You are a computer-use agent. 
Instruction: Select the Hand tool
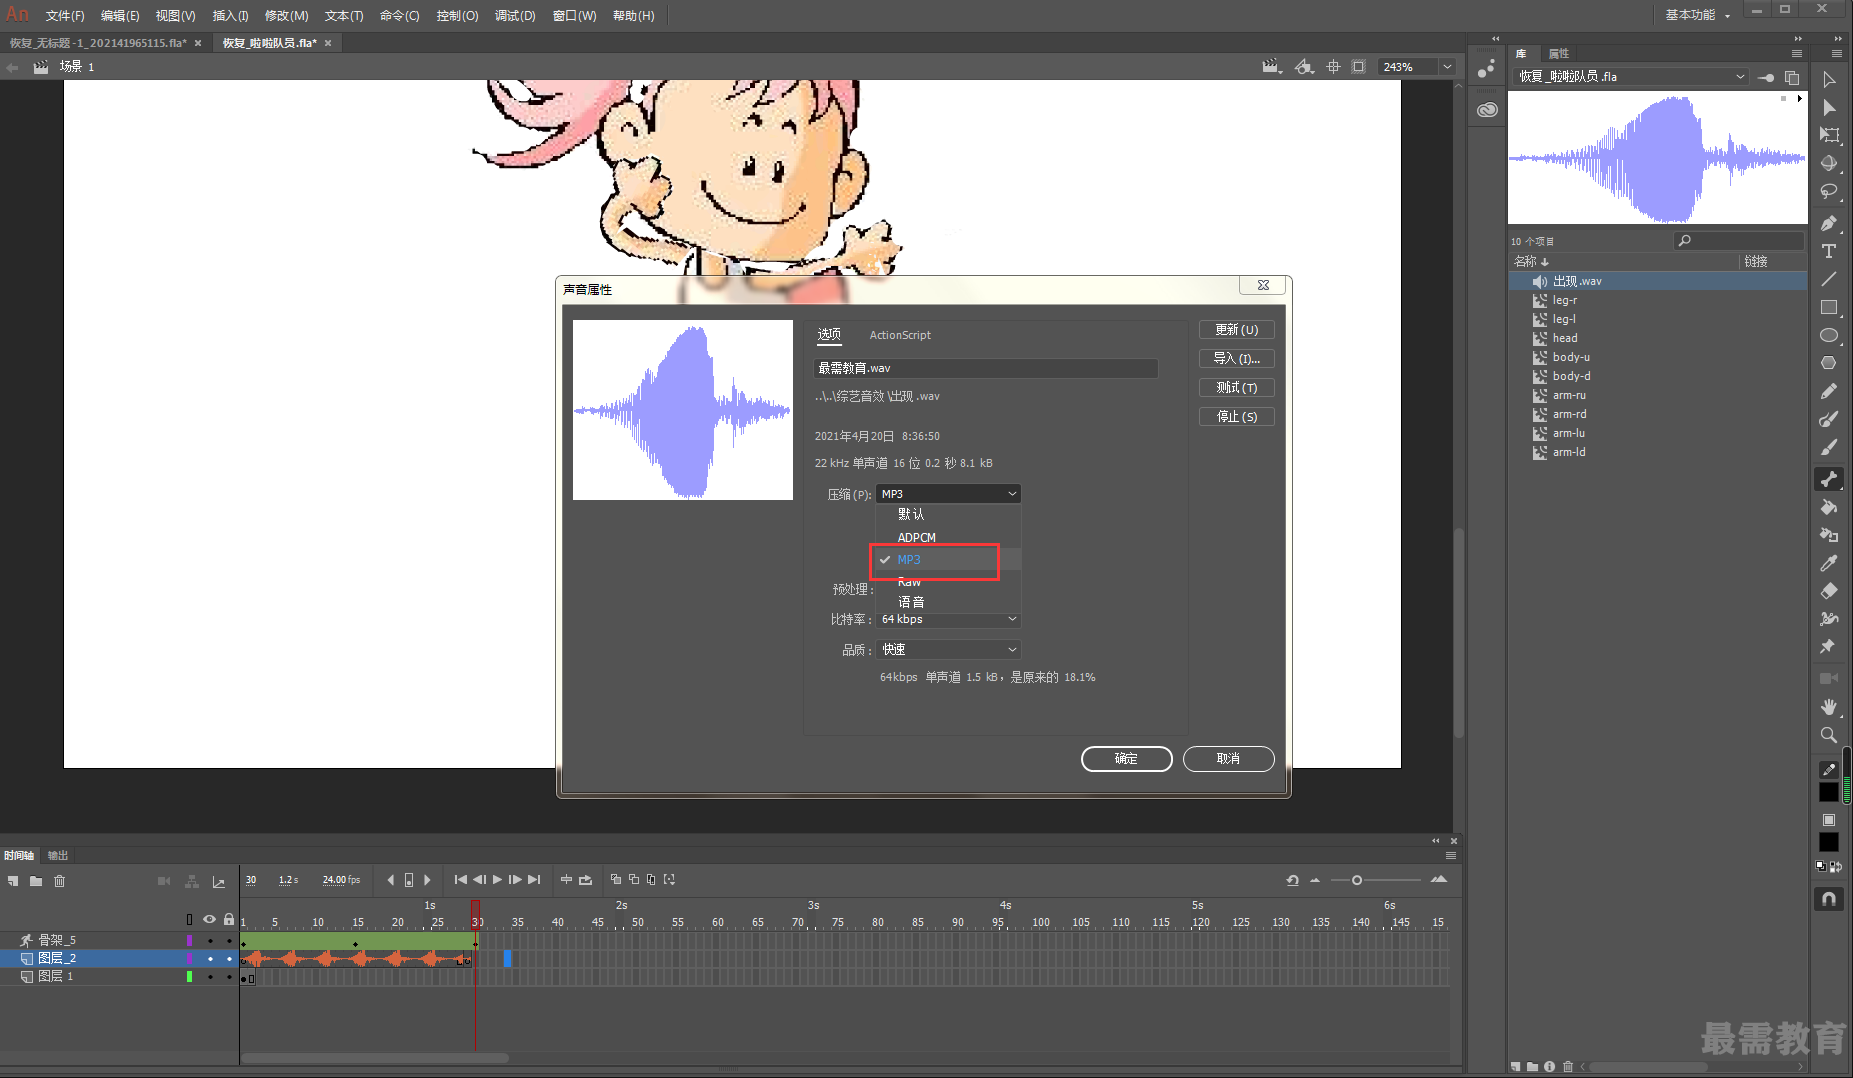click(1829, 707)
